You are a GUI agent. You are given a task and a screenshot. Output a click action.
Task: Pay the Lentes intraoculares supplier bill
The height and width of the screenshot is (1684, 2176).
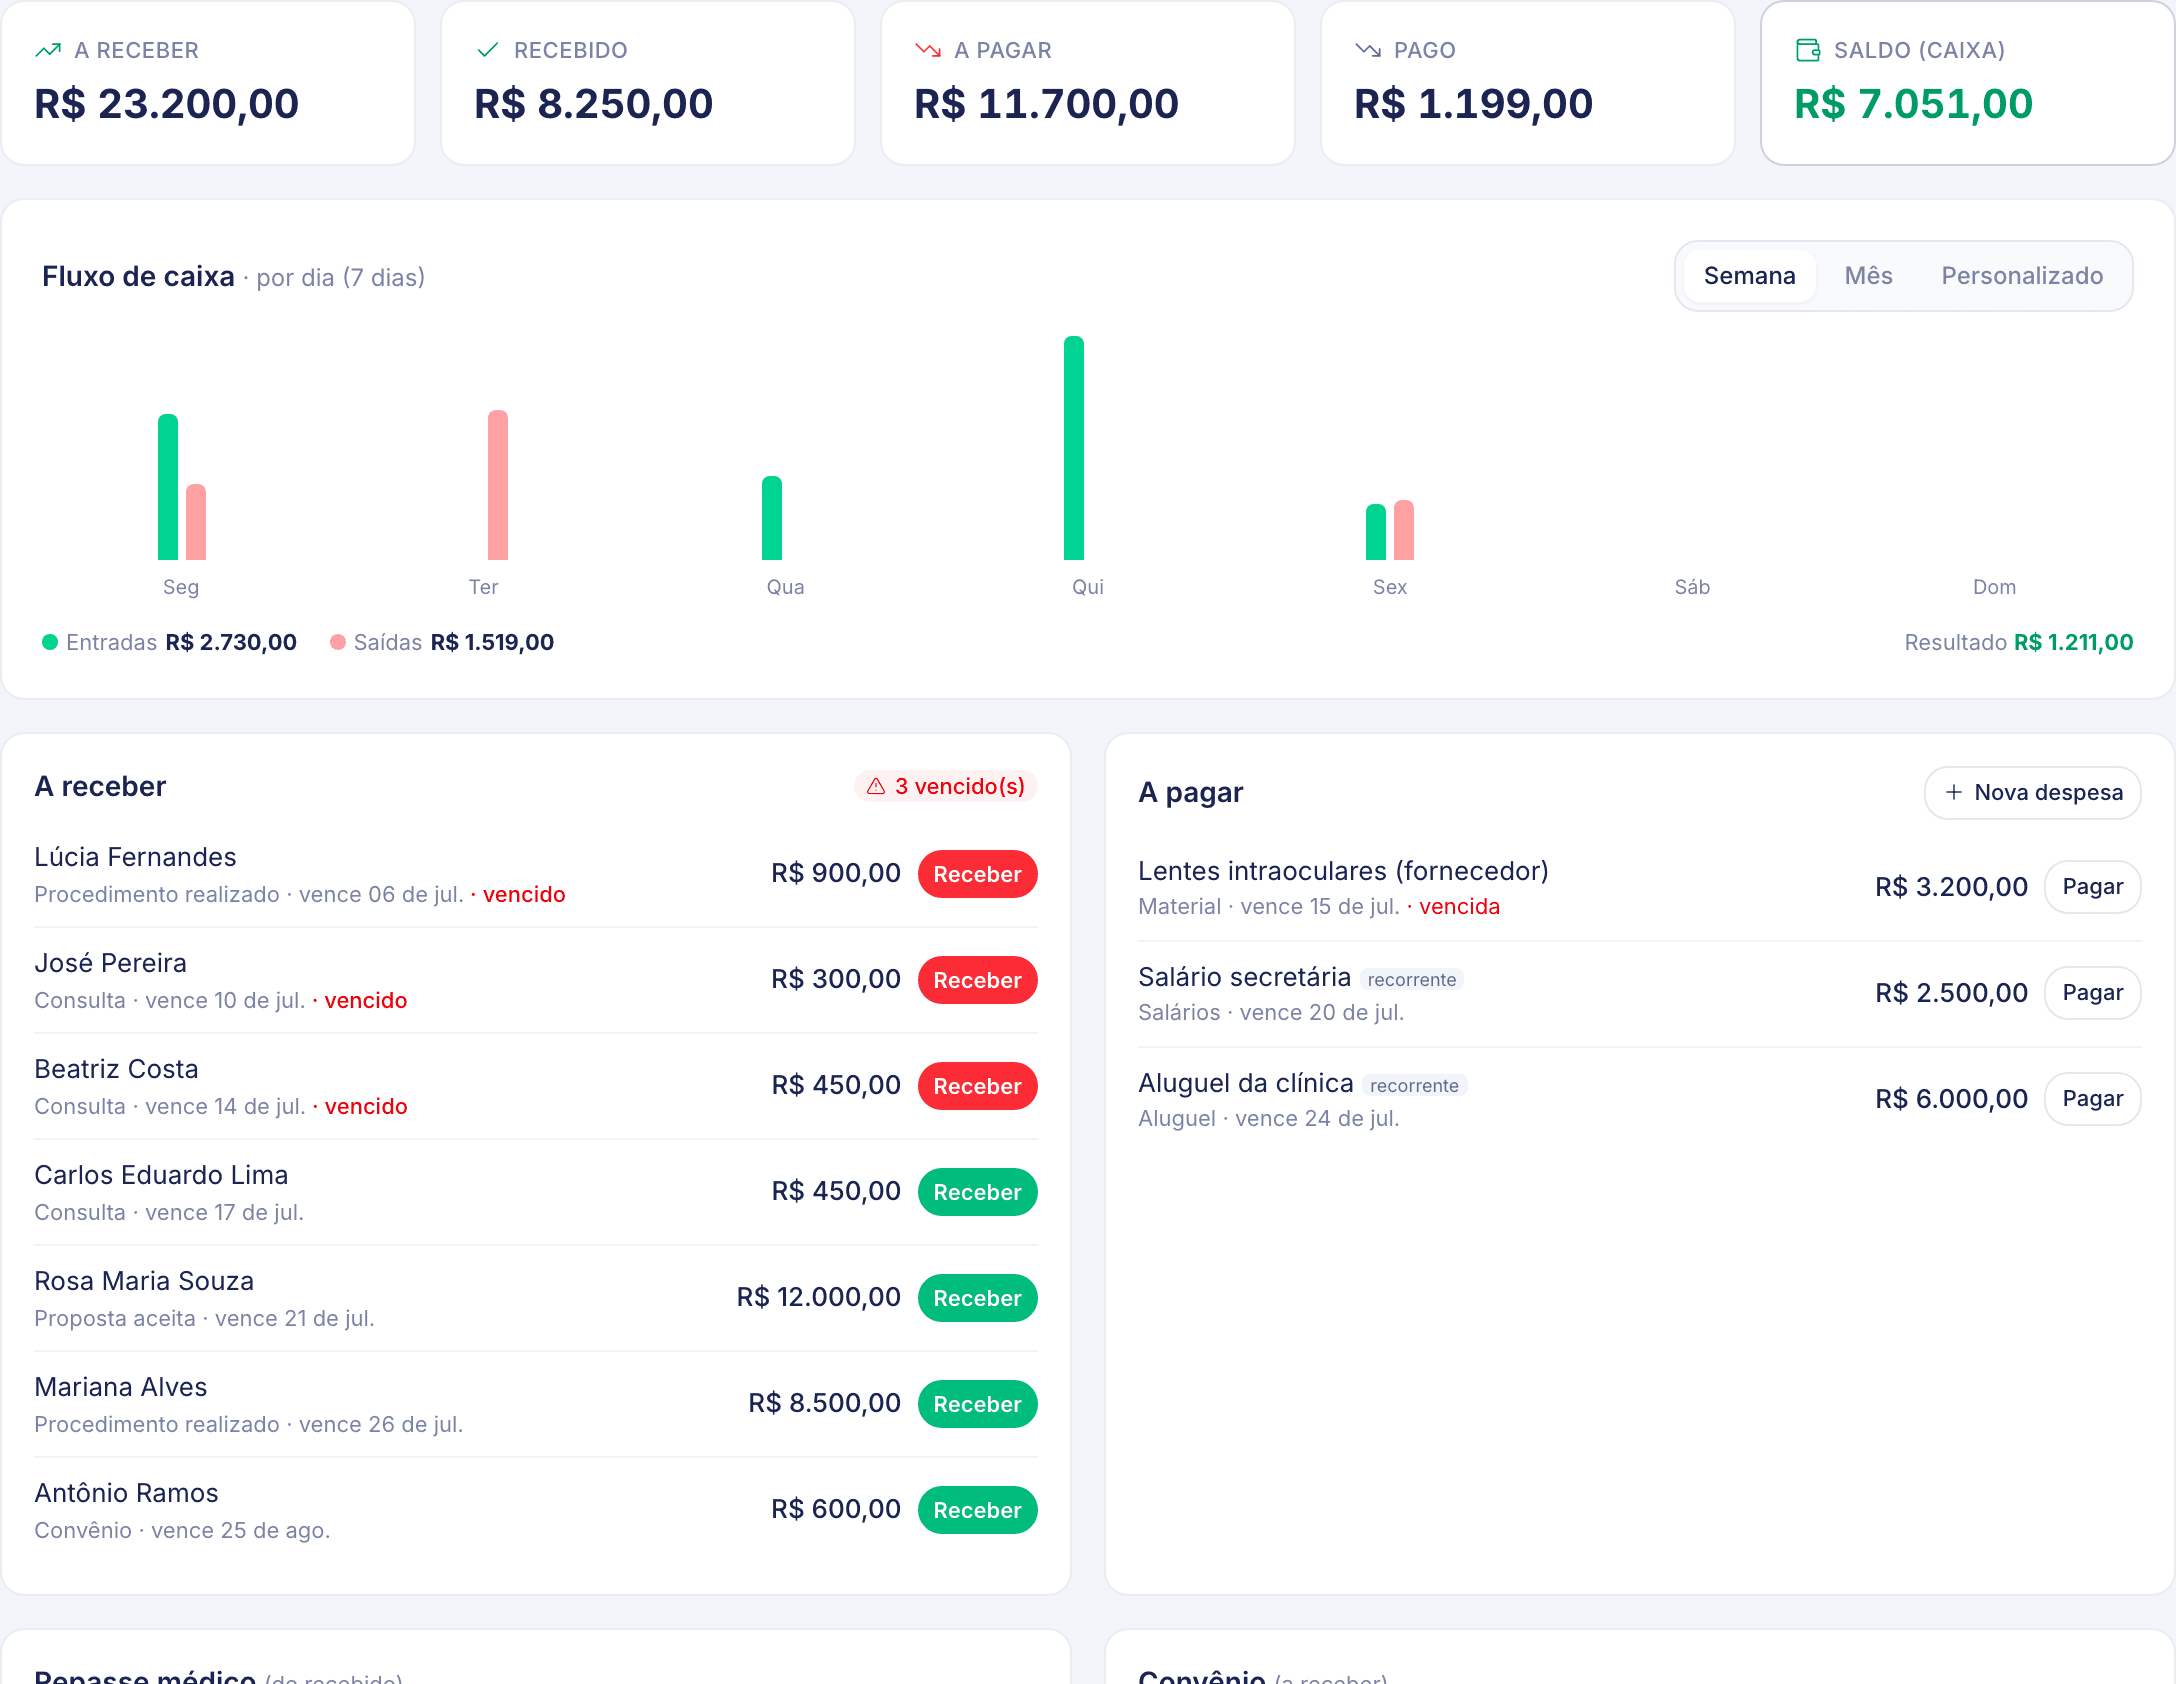[2092, 887]
